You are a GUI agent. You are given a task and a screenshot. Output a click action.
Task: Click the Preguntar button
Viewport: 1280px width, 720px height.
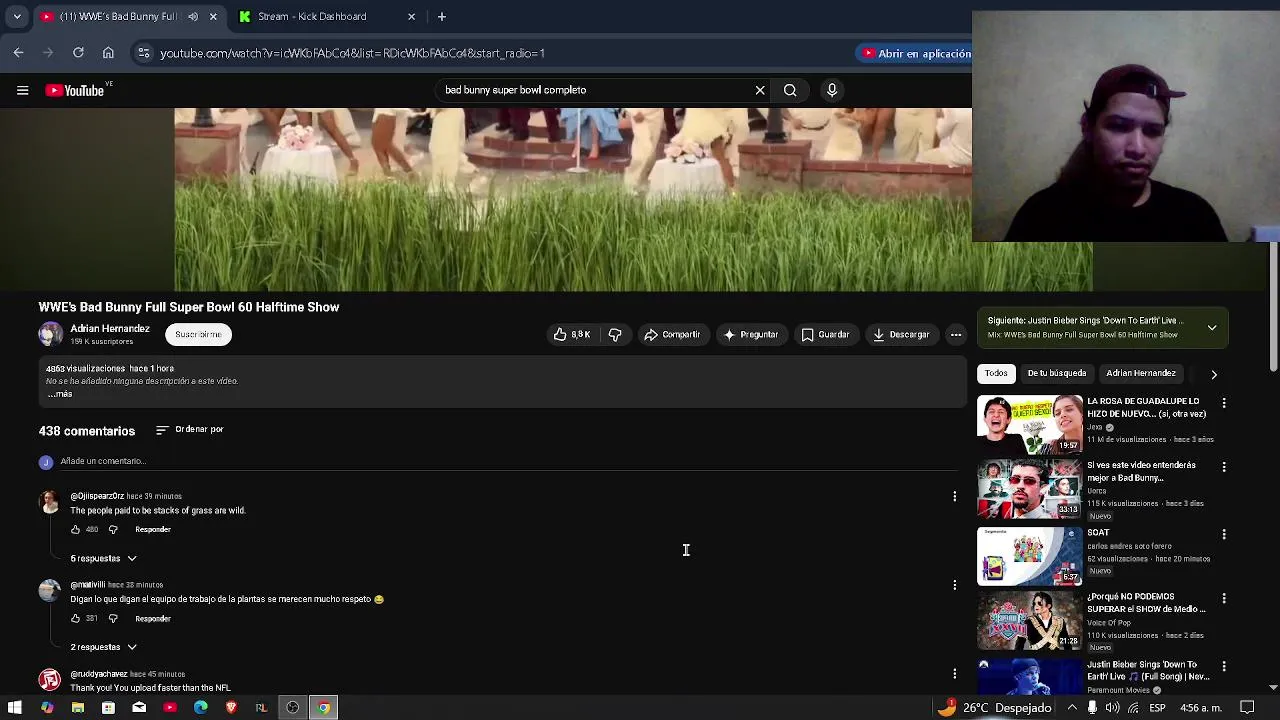click(x=751, y=334)
